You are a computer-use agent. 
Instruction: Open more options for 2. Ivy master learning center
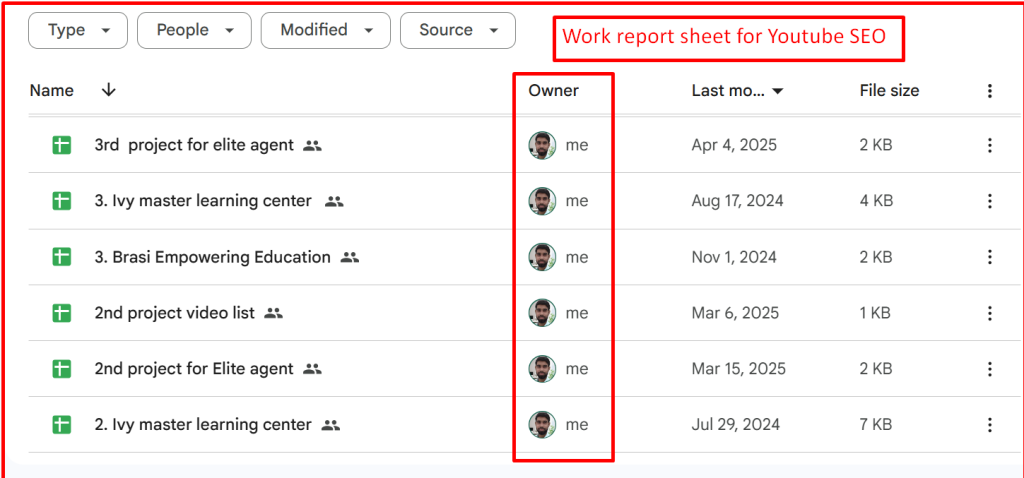[x=989, y=425]
